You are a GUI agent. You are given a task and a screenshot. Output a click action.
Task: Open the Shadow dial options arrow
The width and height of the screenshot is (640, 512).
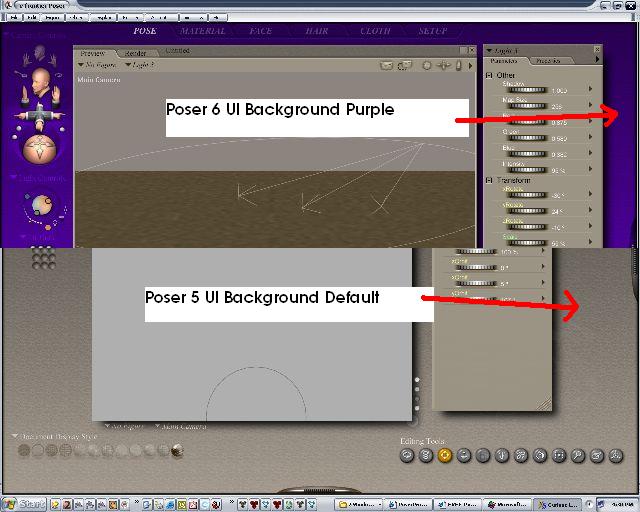click(590, 89)
